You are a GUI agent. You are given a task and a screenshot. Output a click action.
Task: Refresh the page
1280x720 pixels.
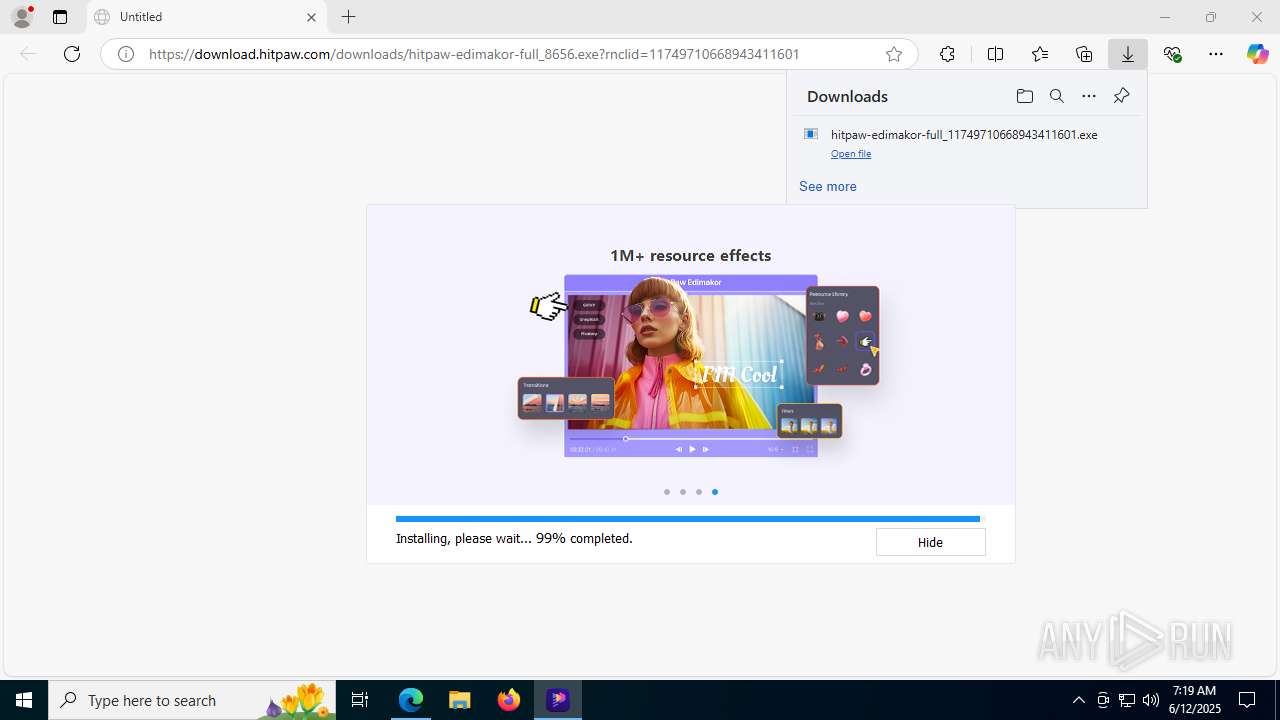[72, 54]
